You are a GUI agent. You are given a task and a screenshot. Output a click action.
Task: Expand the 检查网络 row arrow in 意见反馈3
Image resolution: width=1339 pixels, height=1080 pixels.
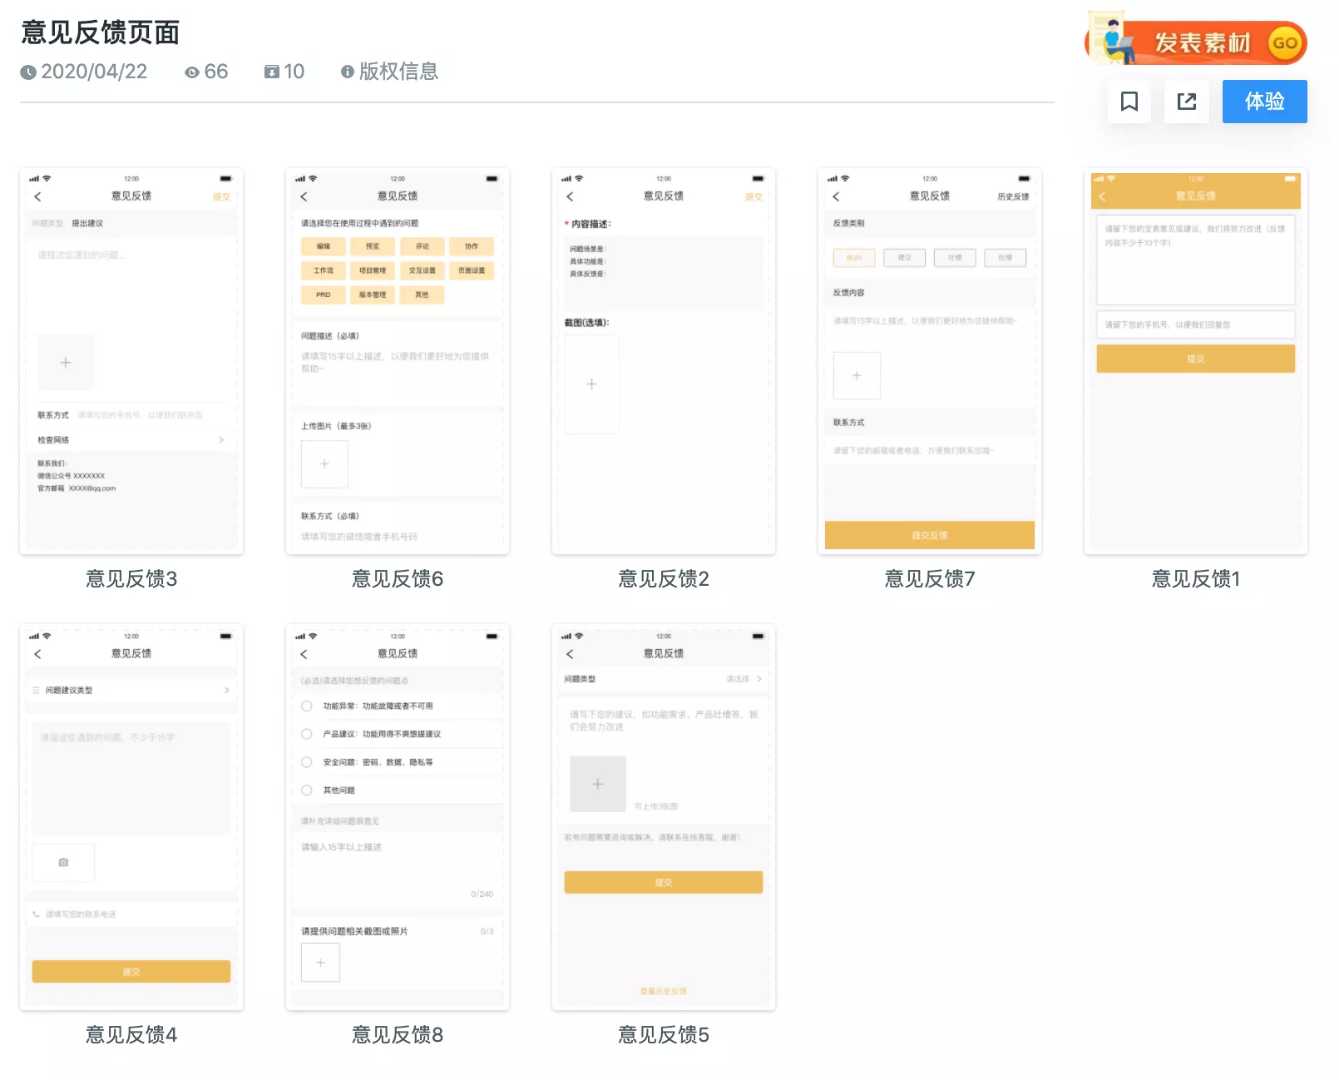(221, 440)
